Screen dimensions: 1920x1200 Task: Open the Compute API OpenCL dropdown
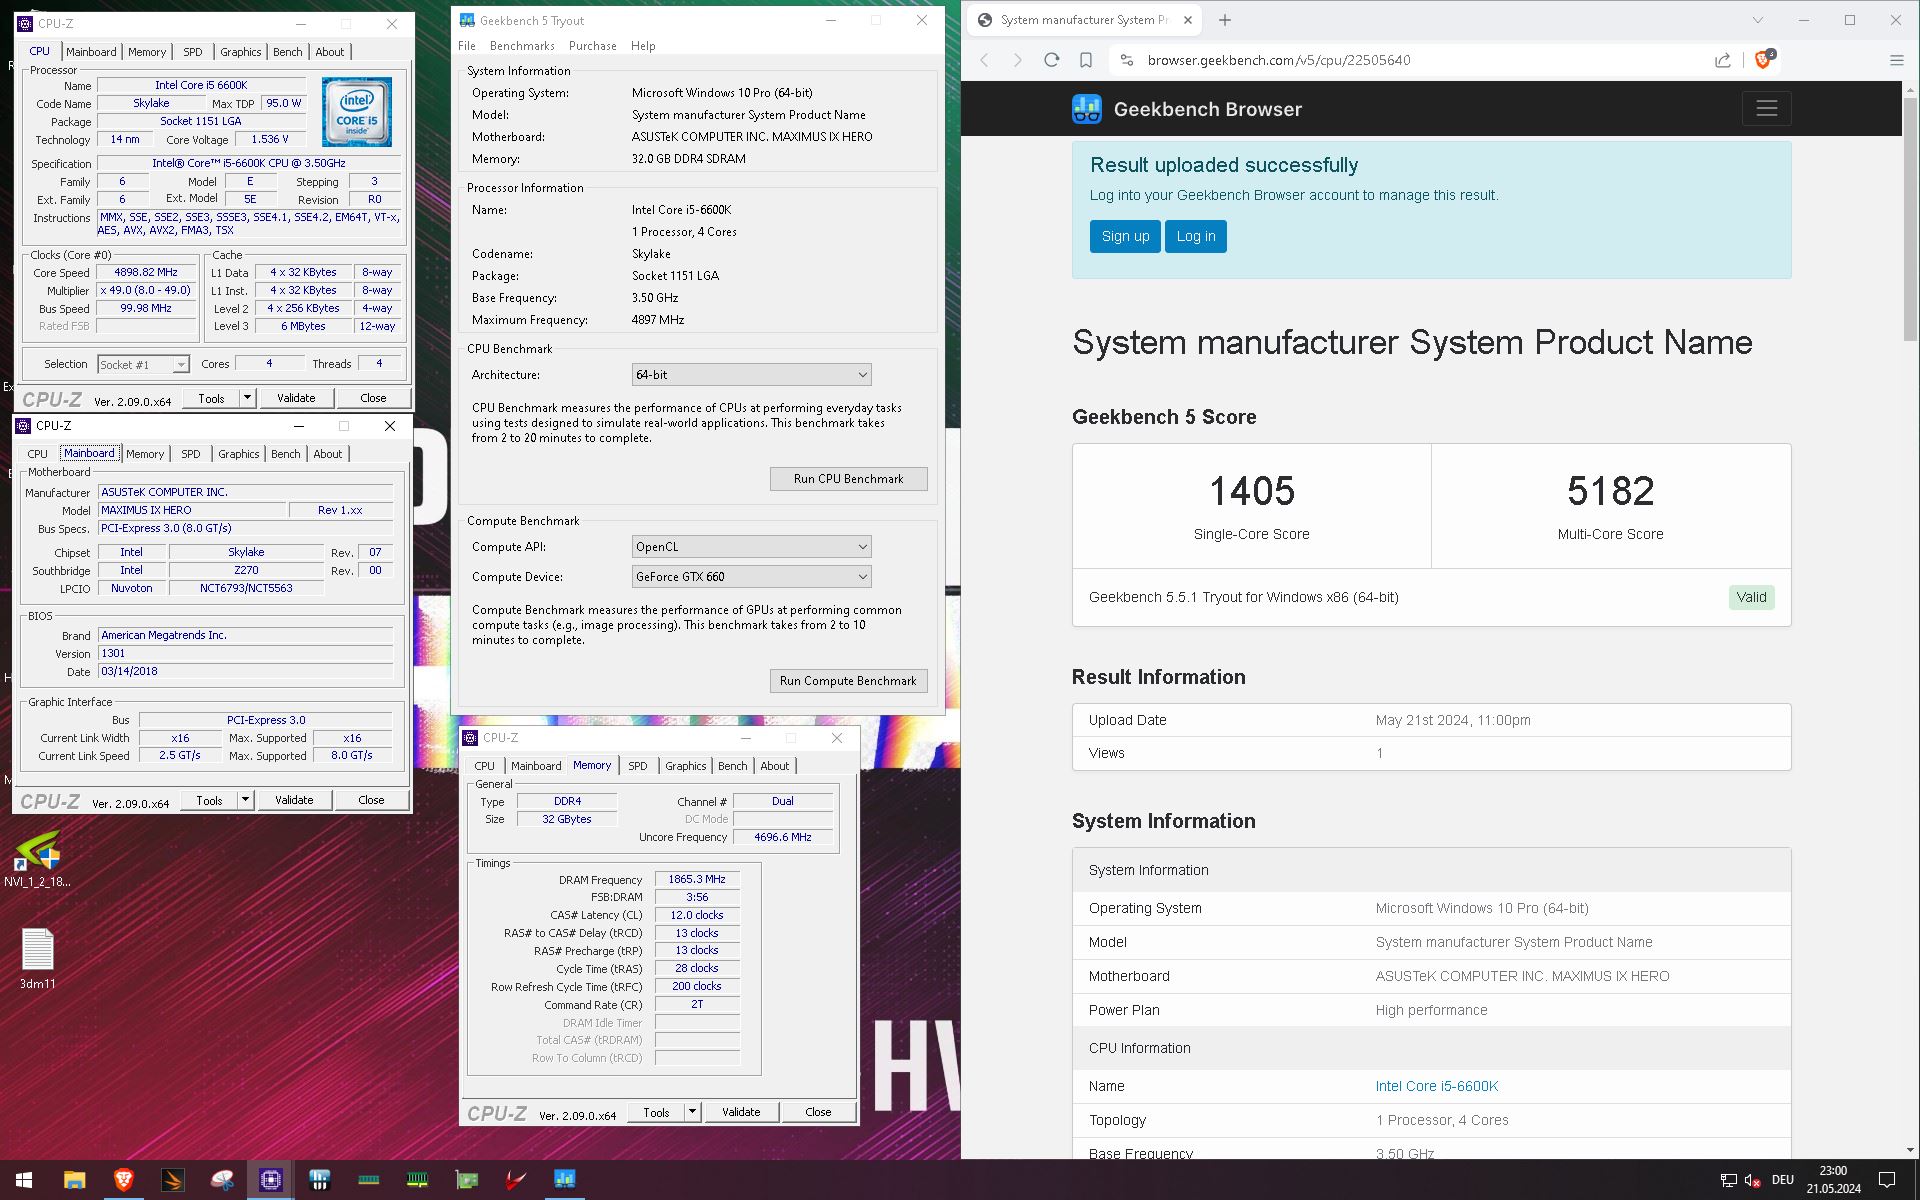(x=751, y=547)
